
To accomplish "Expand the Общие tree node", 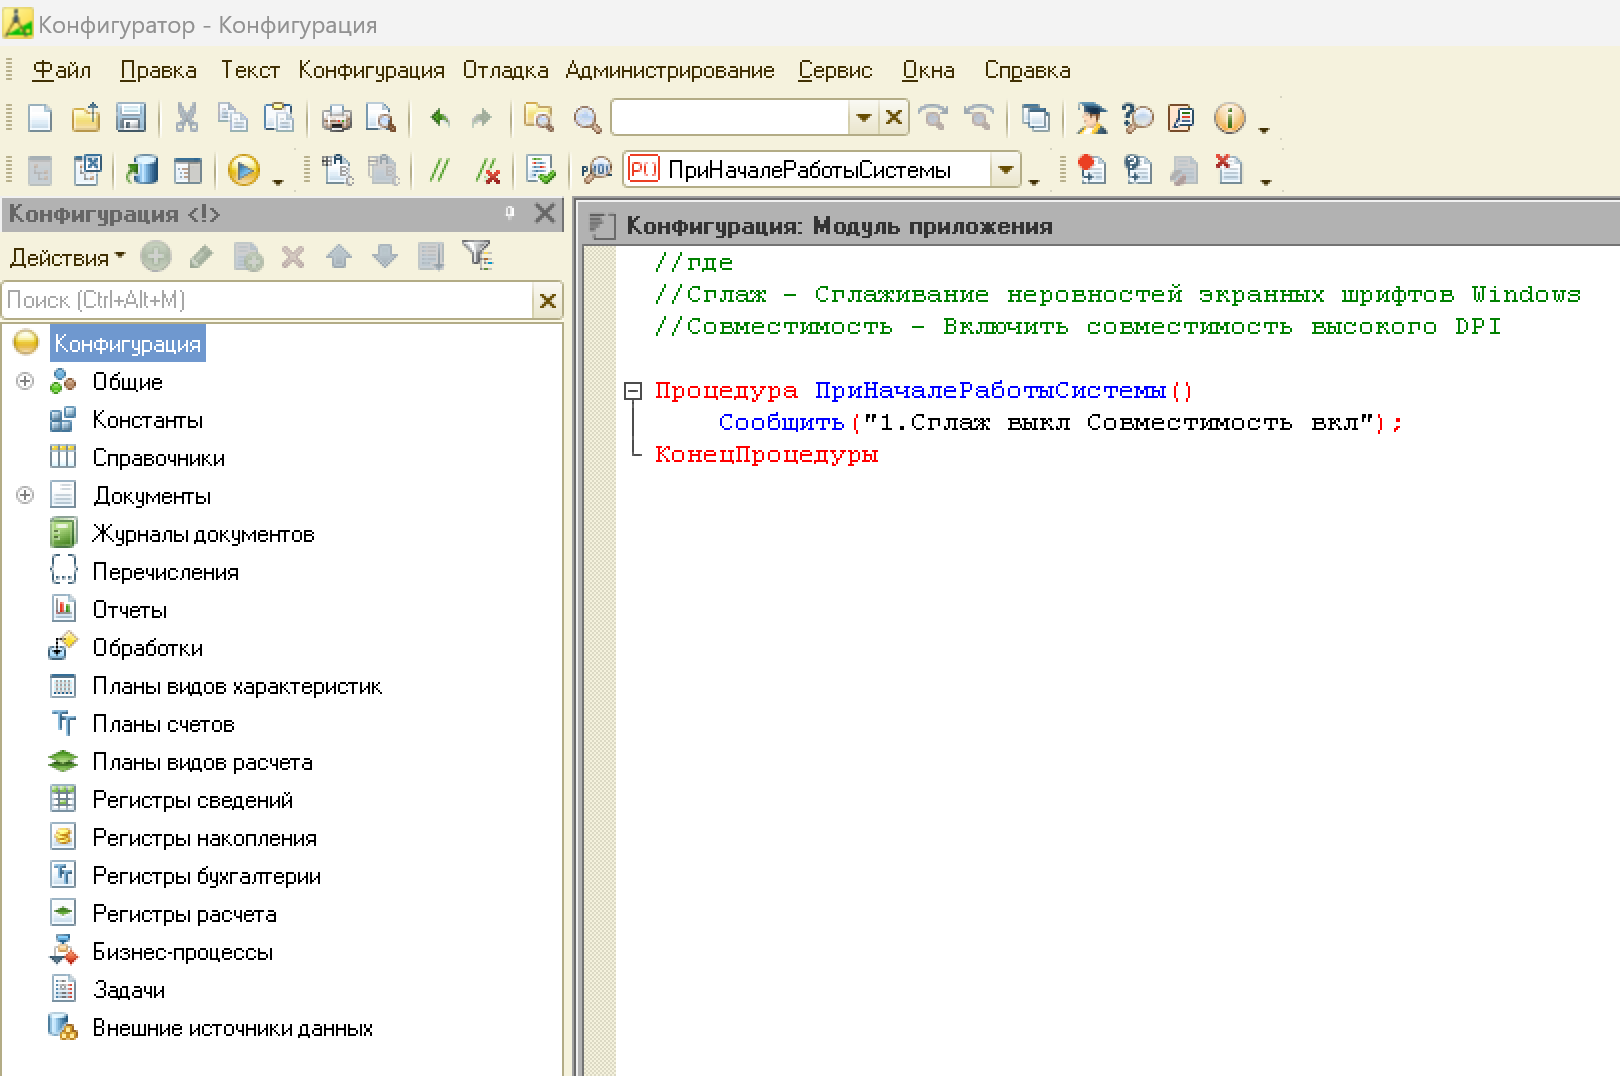I will pyautogui.click(x=25, y=382).
